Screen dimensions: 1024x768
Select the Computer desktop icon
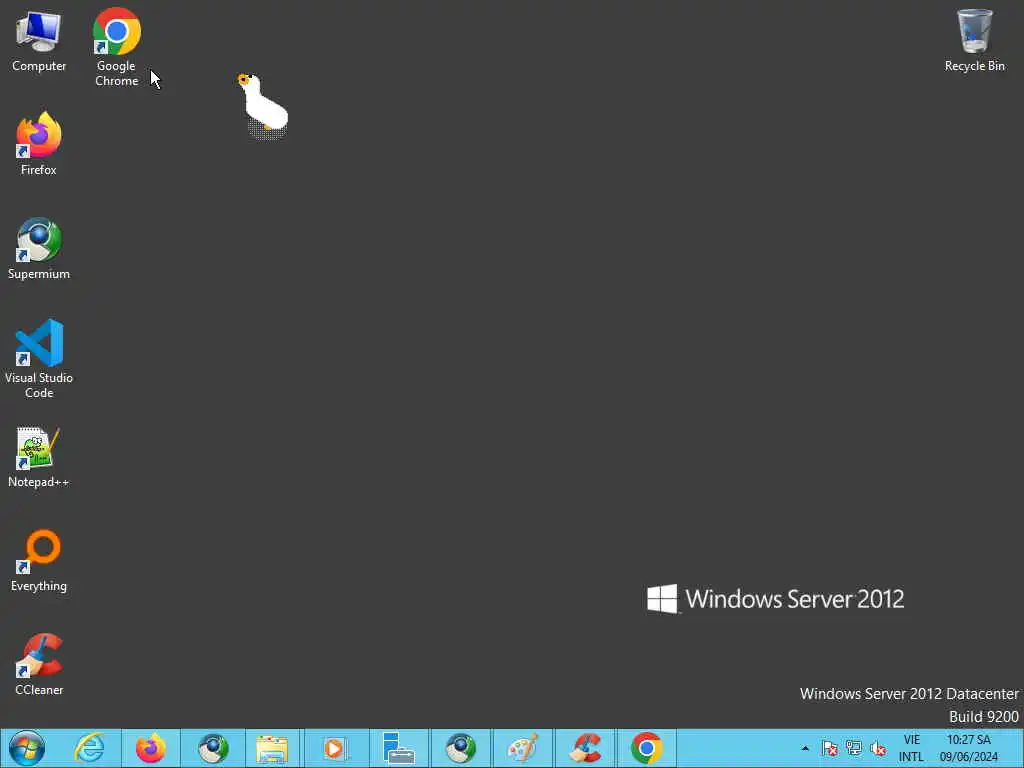point(39,40)
